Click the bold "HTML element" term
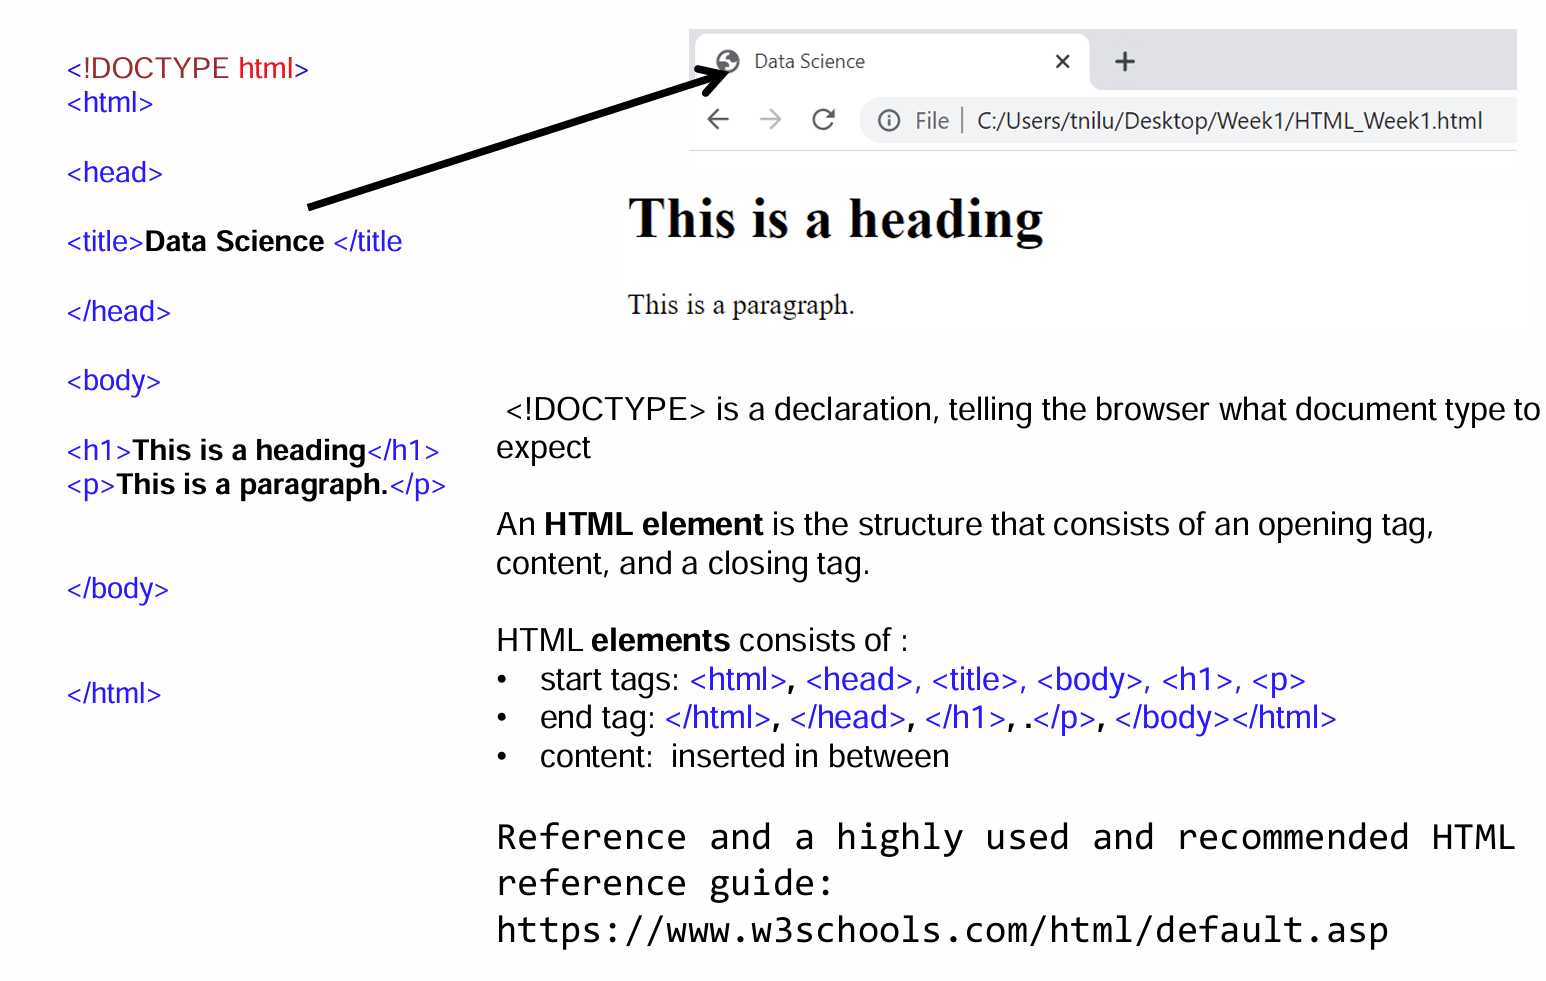The width and height of the screenshot is (1546, 981). pos(653,525)
